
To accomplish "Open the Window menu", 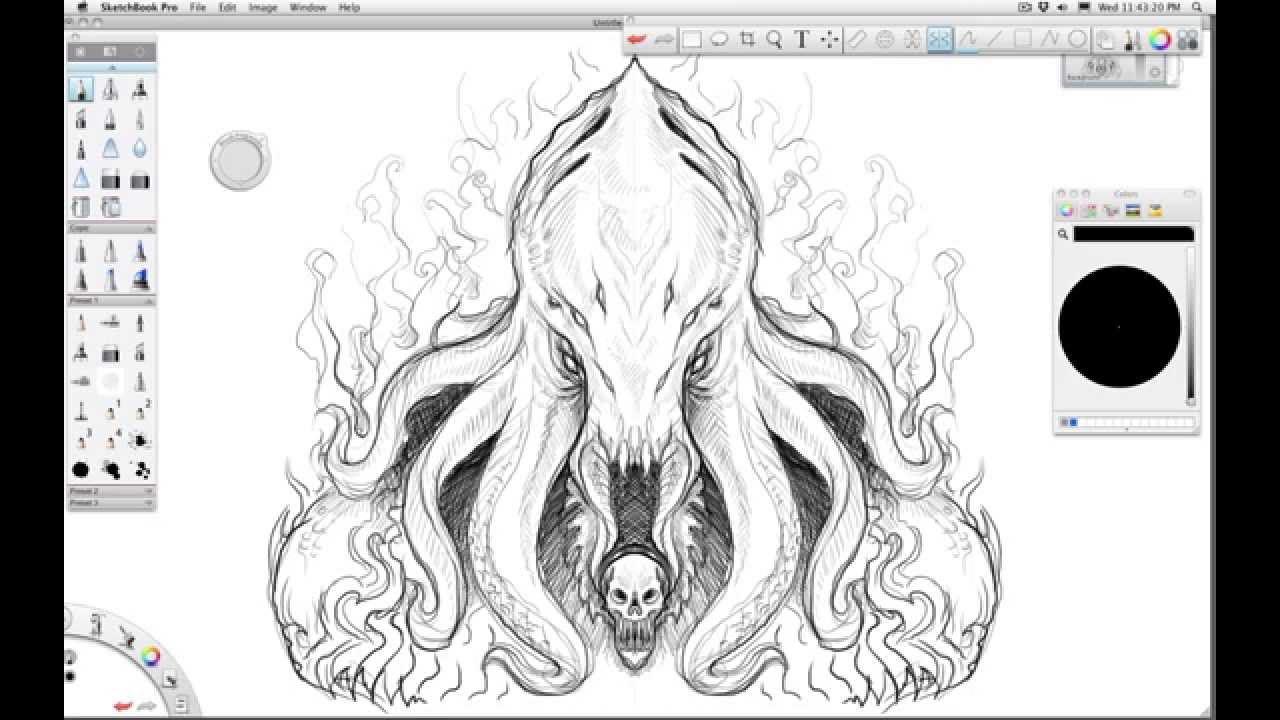I will point(307,7).
